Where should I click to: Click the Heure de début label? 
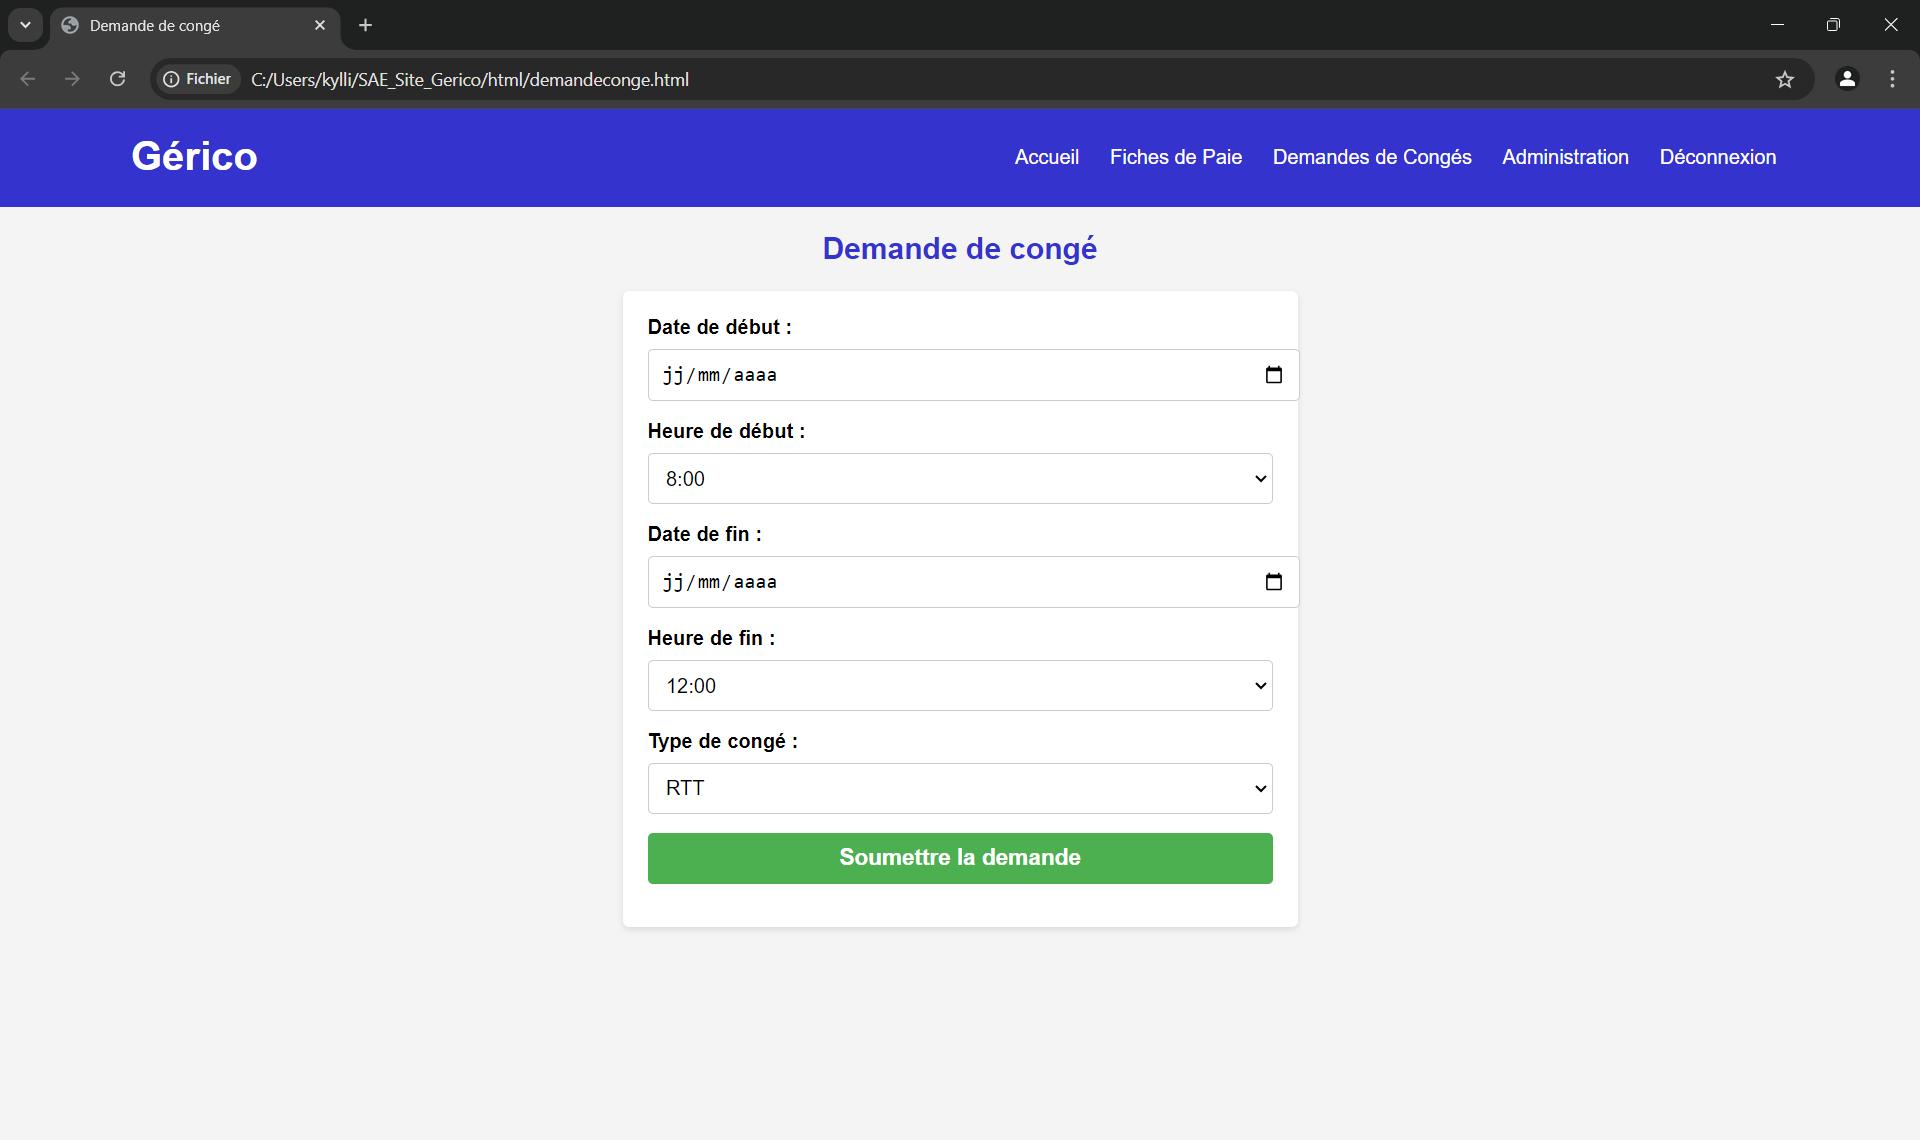tap(726, 431)
